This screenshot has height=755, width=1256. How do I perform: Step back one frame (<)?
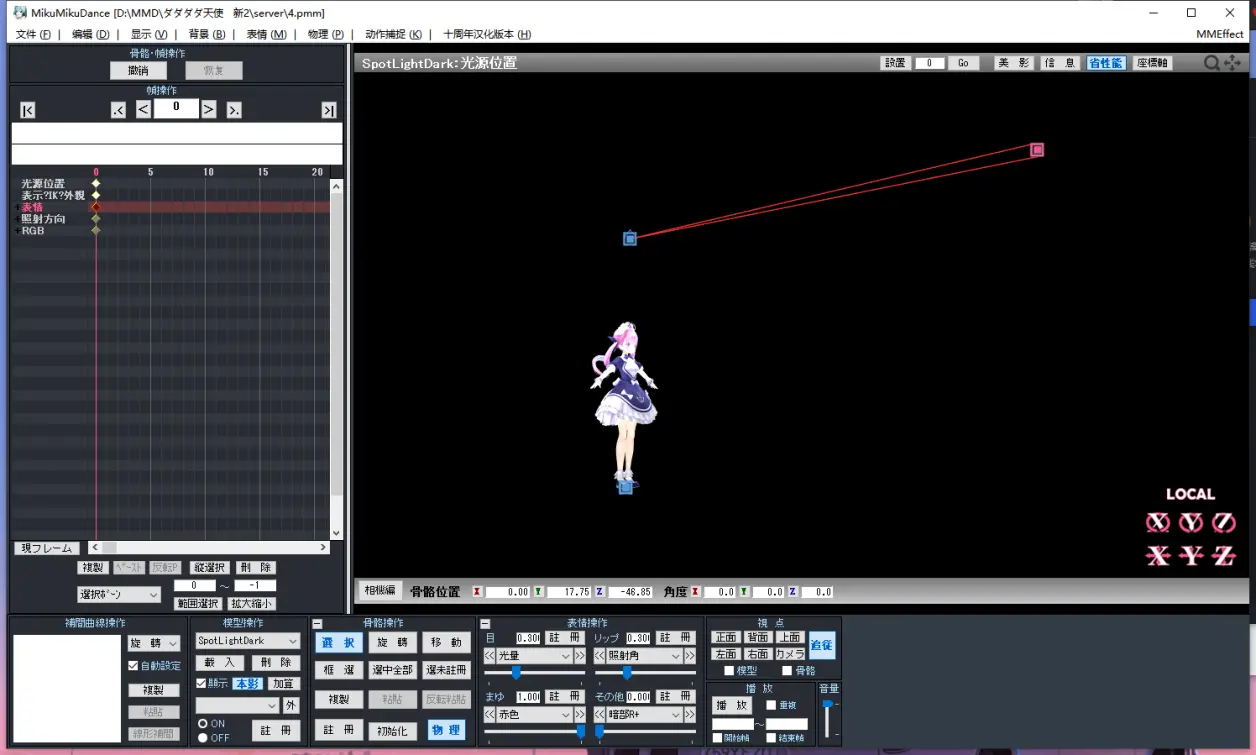[x=143, y=109]
